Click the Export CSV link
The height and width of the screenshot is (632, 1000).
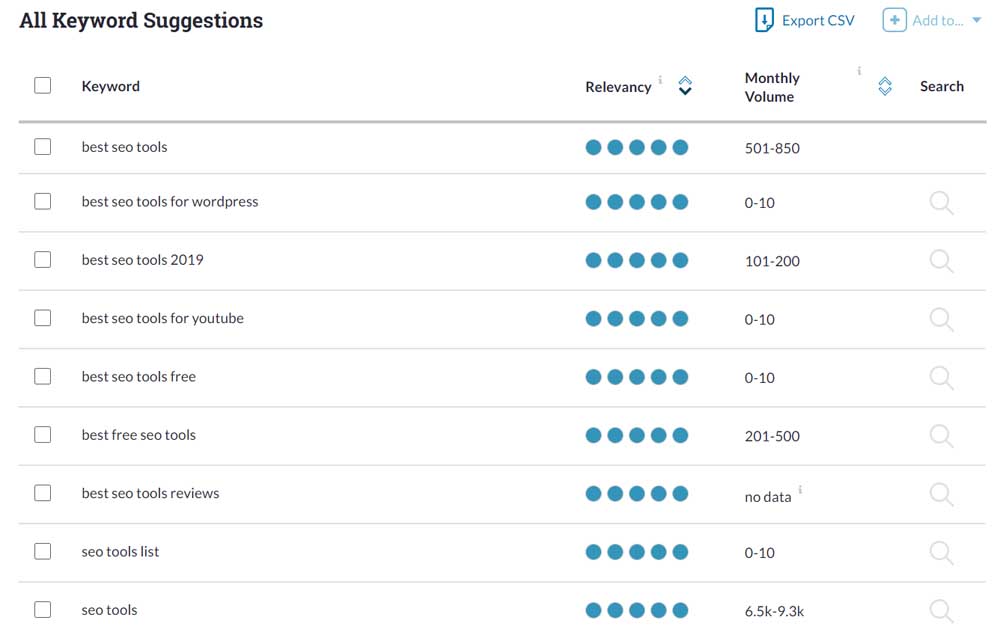(818, 20)
